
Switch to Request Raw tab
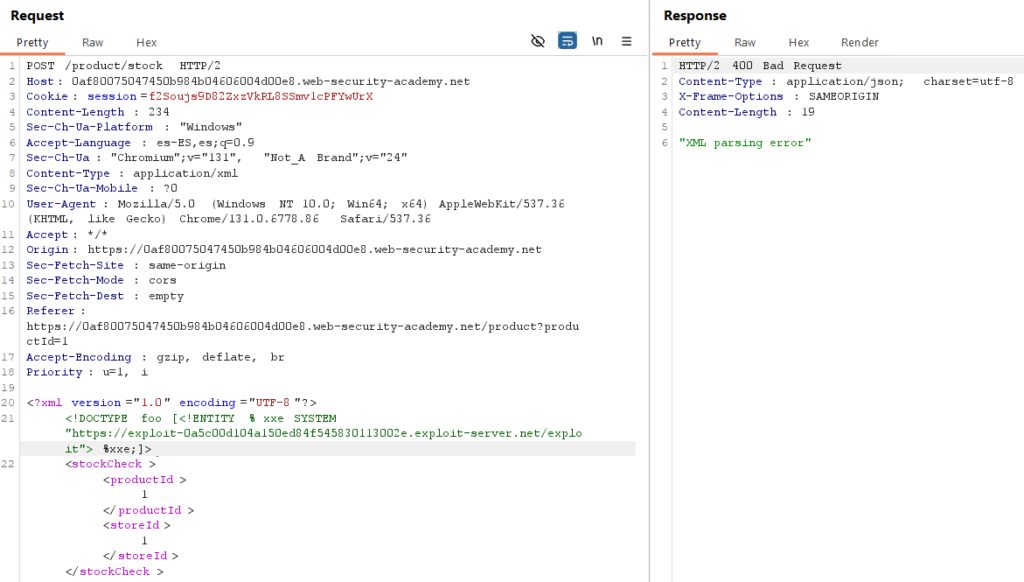[x=93, y=42]
